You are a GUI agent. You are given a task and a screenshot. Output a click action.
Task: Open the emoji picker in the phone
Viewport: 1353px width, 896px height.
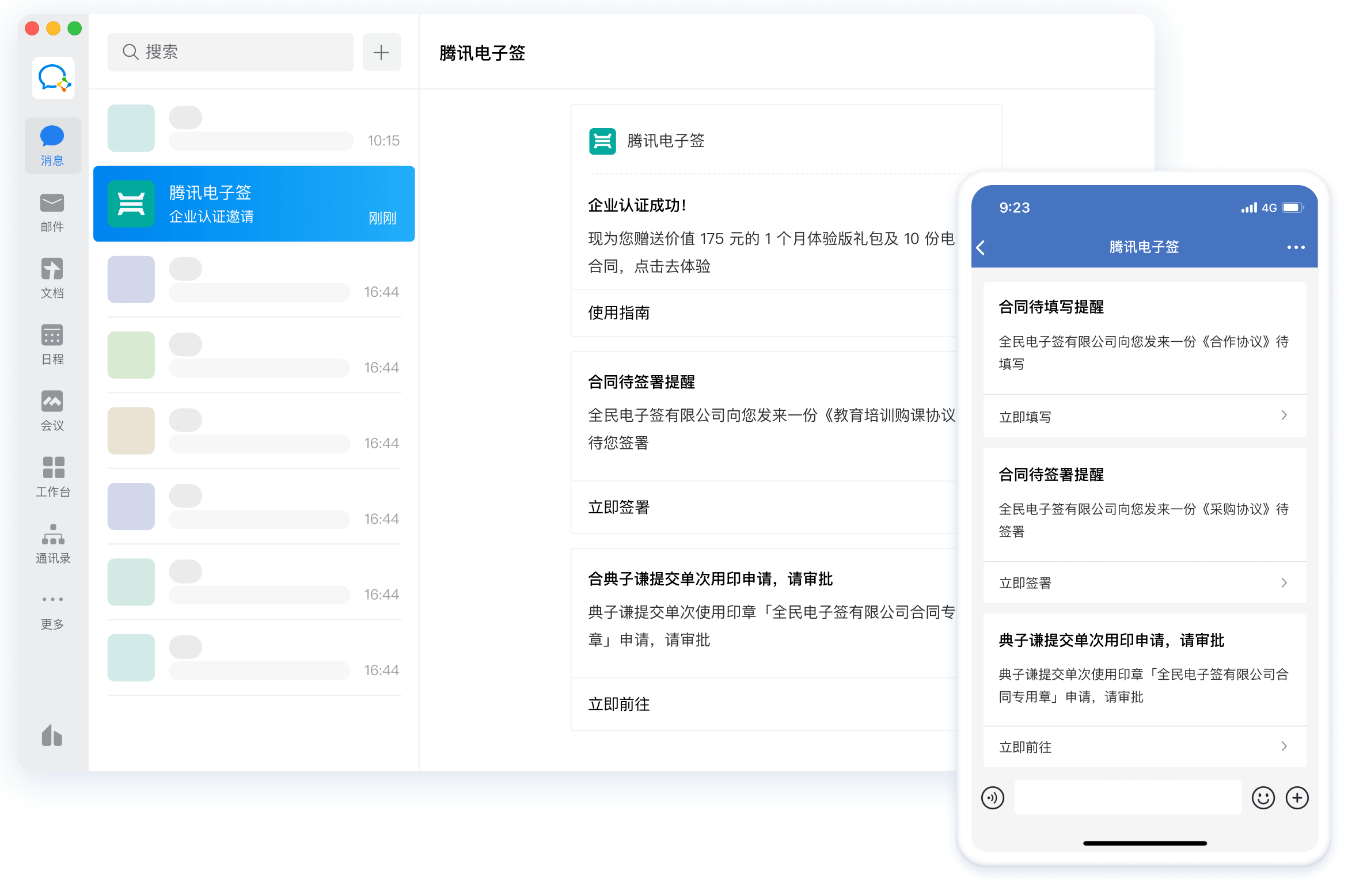(1264, 797)
